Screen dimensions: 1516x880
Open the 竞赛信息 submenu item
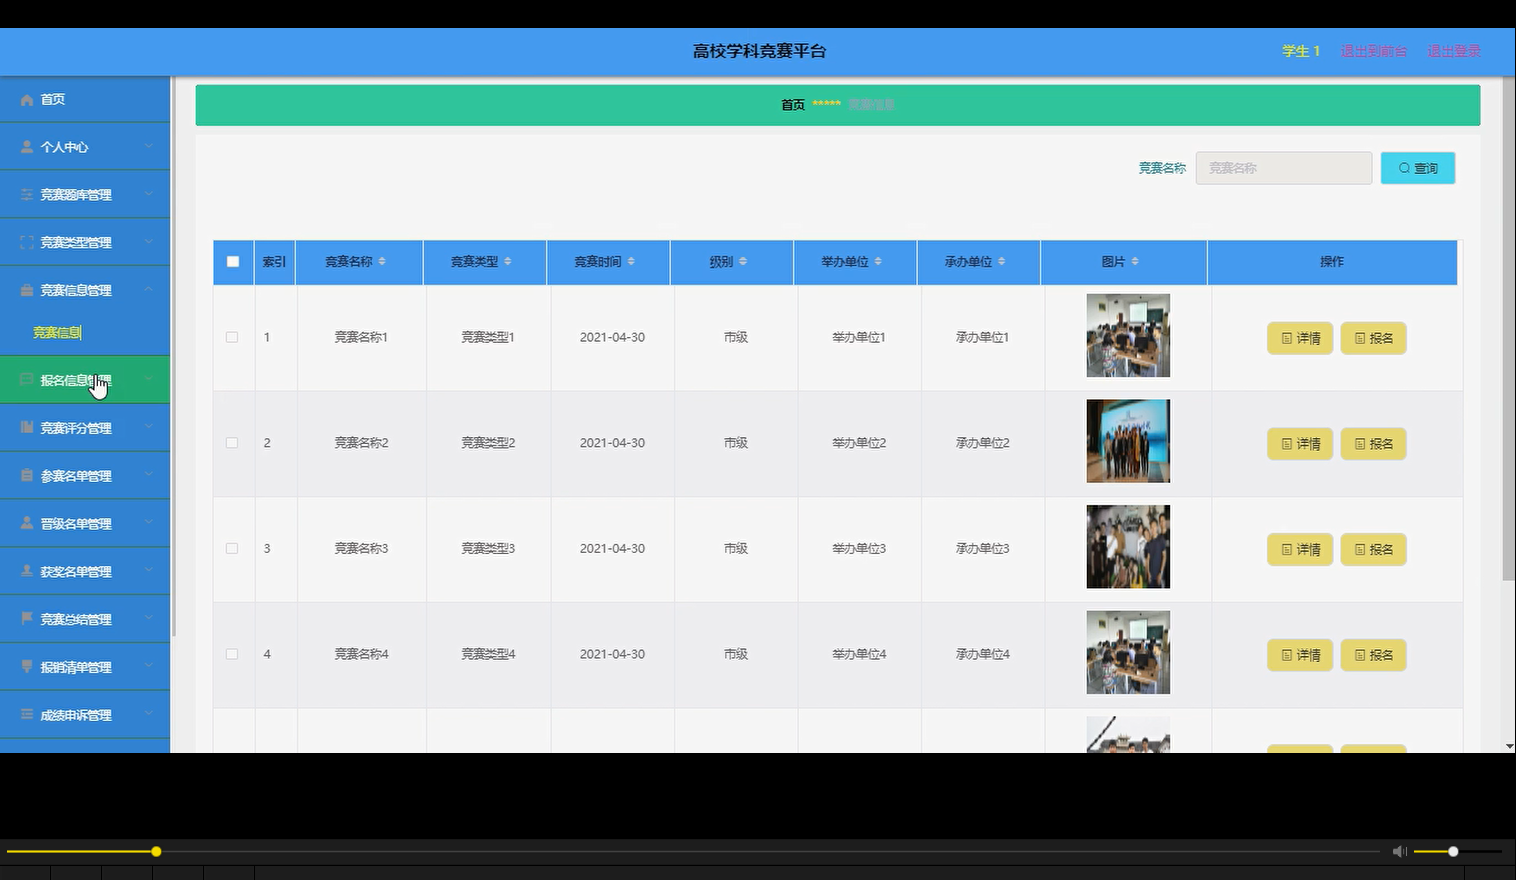(57, 333)
